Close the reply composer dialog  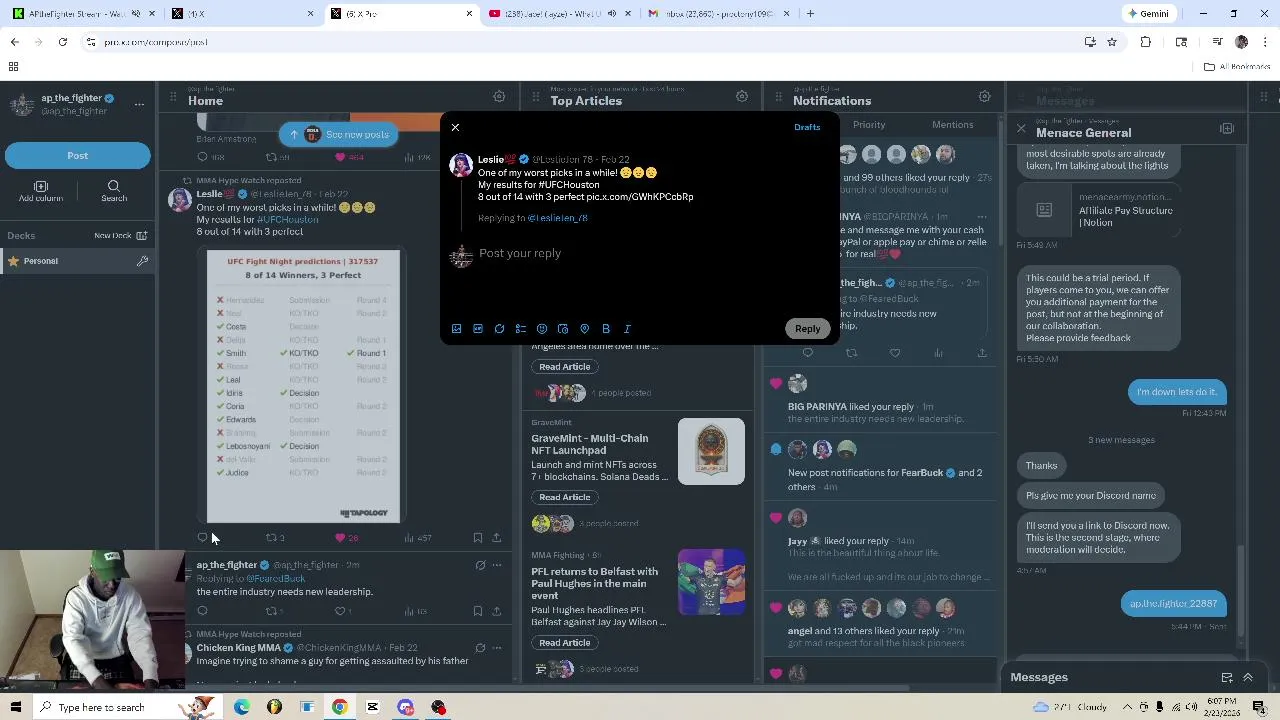point(455,127)
